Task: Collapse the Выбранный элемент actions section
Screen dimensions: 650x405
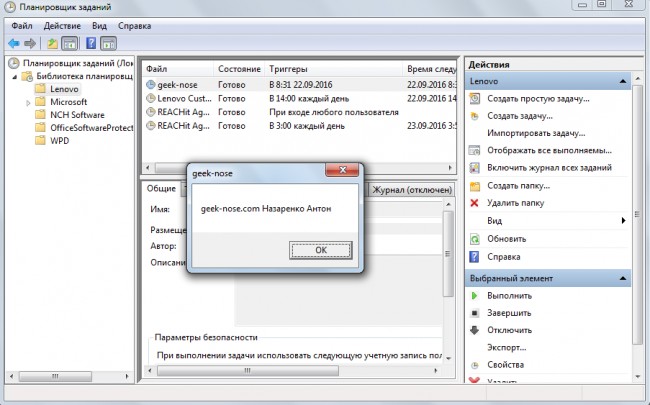Action: pyautogui.click(x=623, y=277)
